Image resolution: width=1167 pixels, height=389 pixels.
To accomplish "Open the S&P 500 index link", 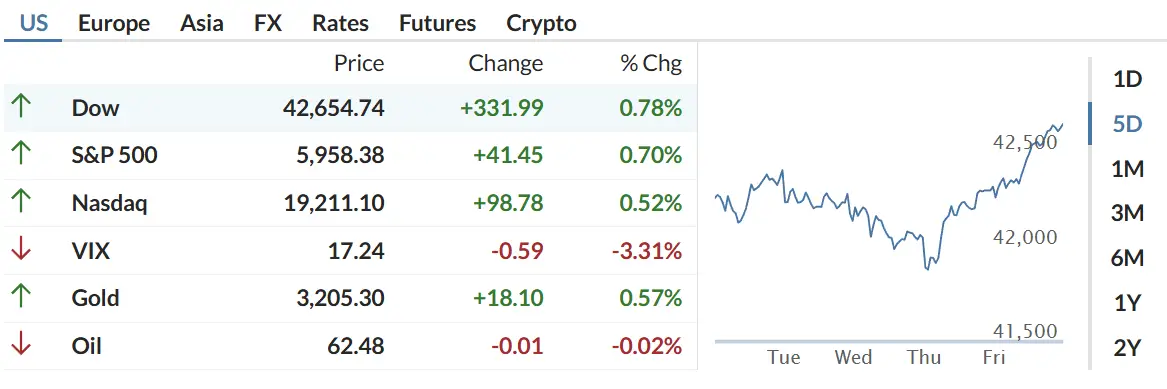I will pyautogui.click(x=115, y=155).
